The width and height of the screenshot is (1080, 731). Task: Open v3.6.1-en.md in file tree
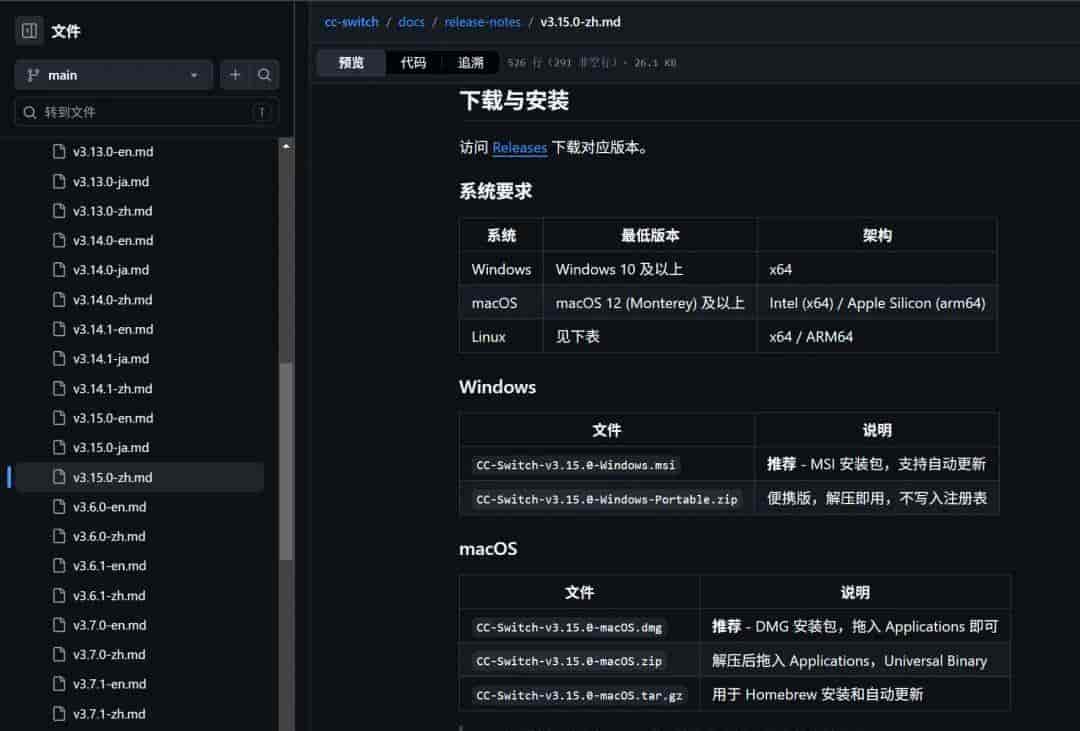(x=110, y=566)
